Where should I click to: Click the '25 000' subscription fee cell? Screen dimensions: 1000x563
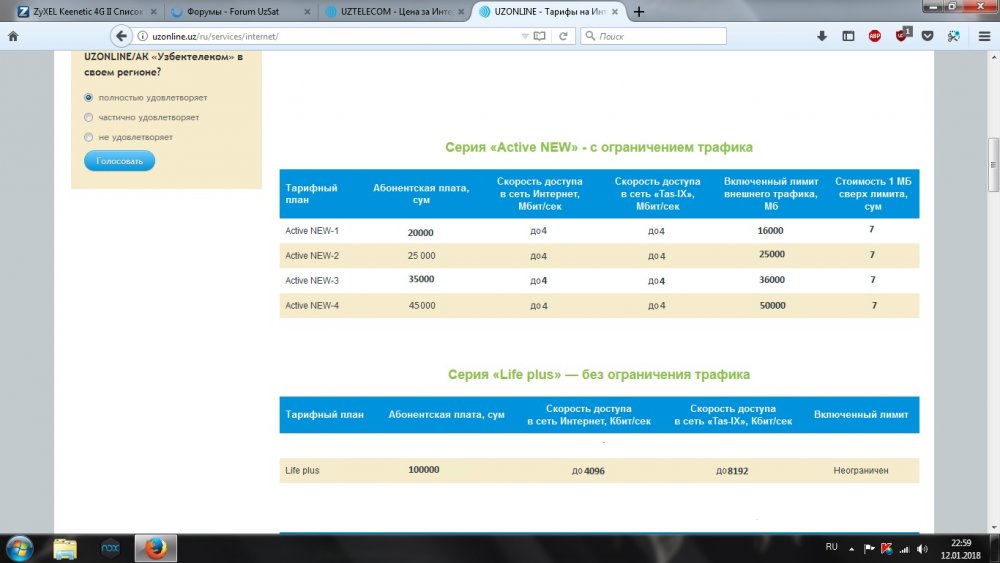[422, 256]
